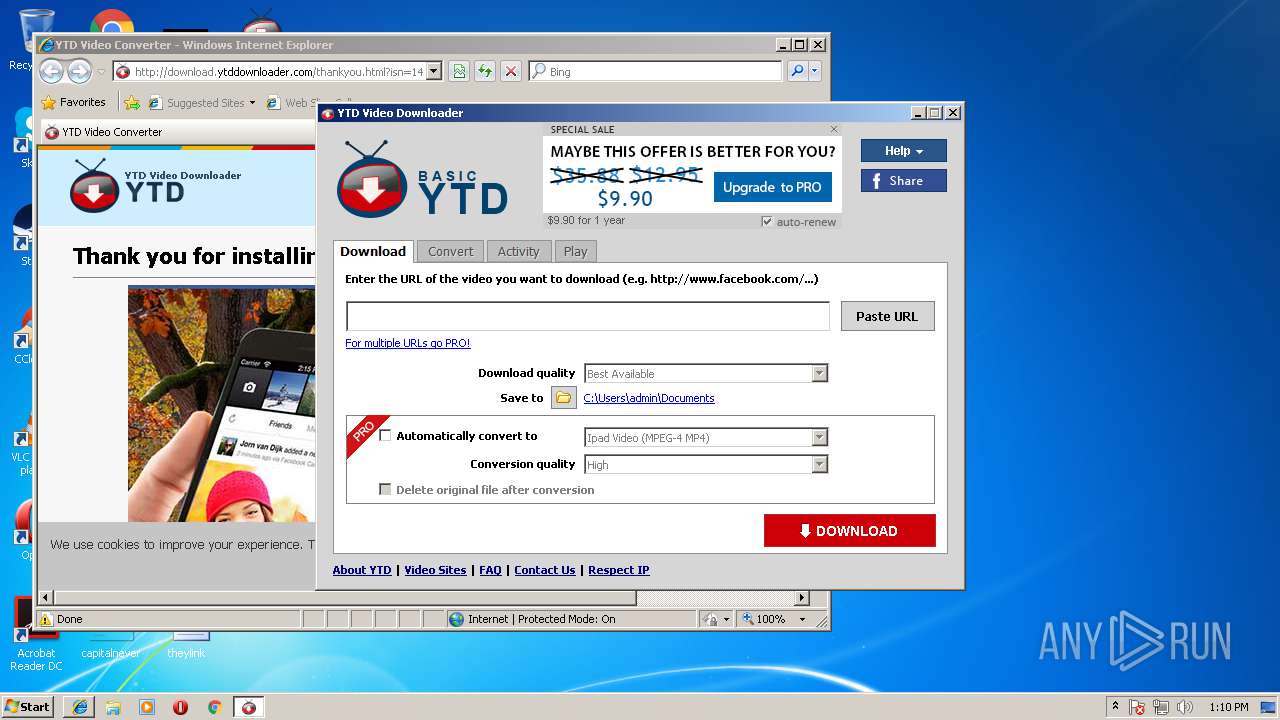Switch to the Play tab
Screen dimensions: 1280x720
click(x=575, y=251)
